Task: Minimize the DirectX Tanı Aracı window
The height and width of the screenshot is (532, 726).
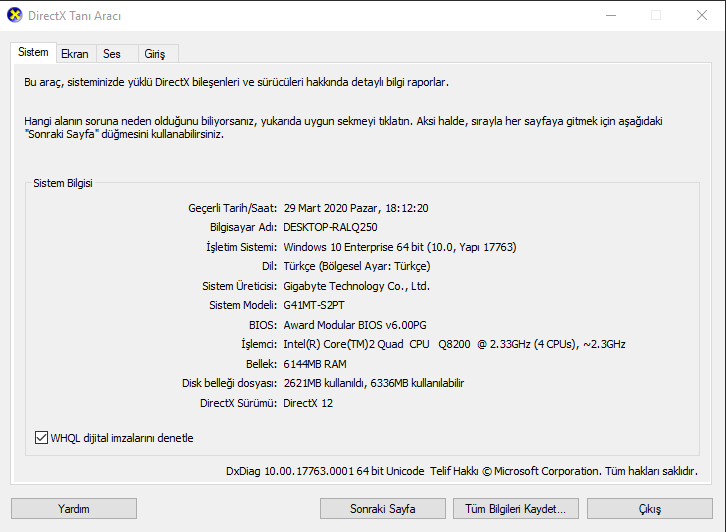Action: (x=611, y=15)
